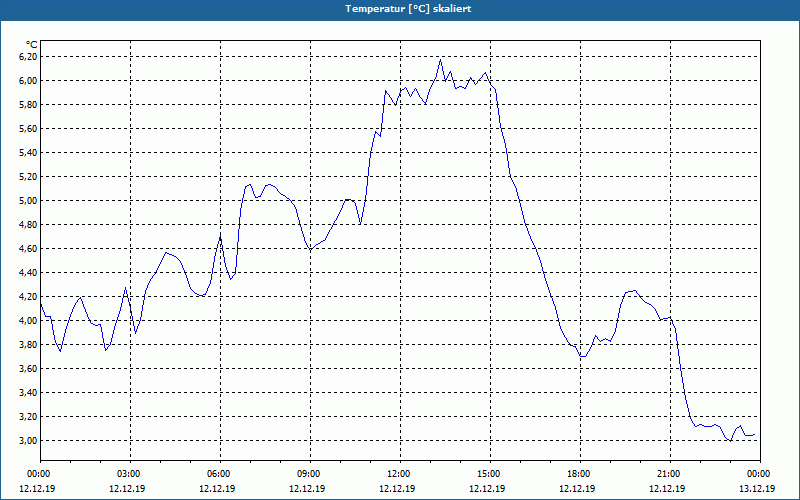Select the 12.12.19 date under 09:00
Screen dimensions: 800x500
[307, 488]
